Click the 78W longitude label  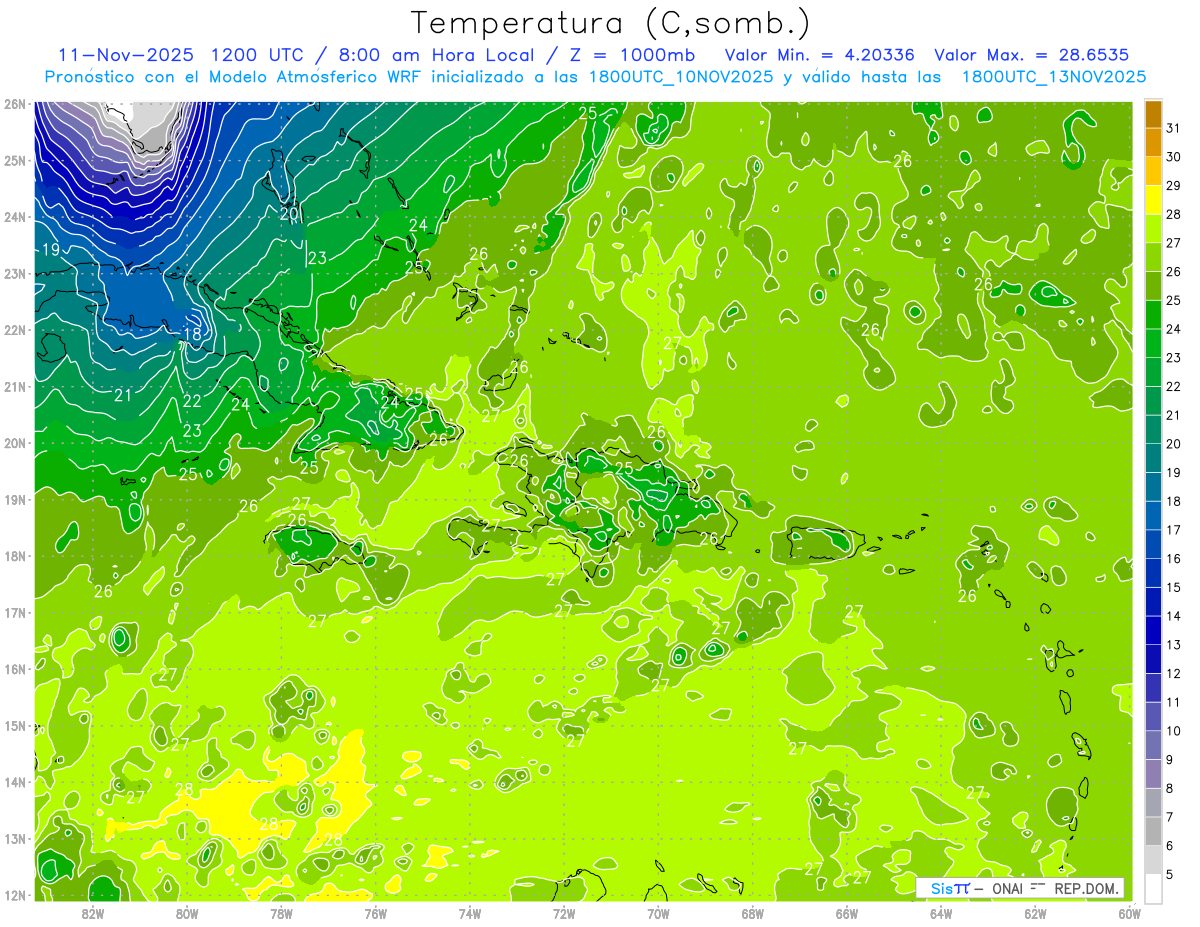[x=281, y=913]
